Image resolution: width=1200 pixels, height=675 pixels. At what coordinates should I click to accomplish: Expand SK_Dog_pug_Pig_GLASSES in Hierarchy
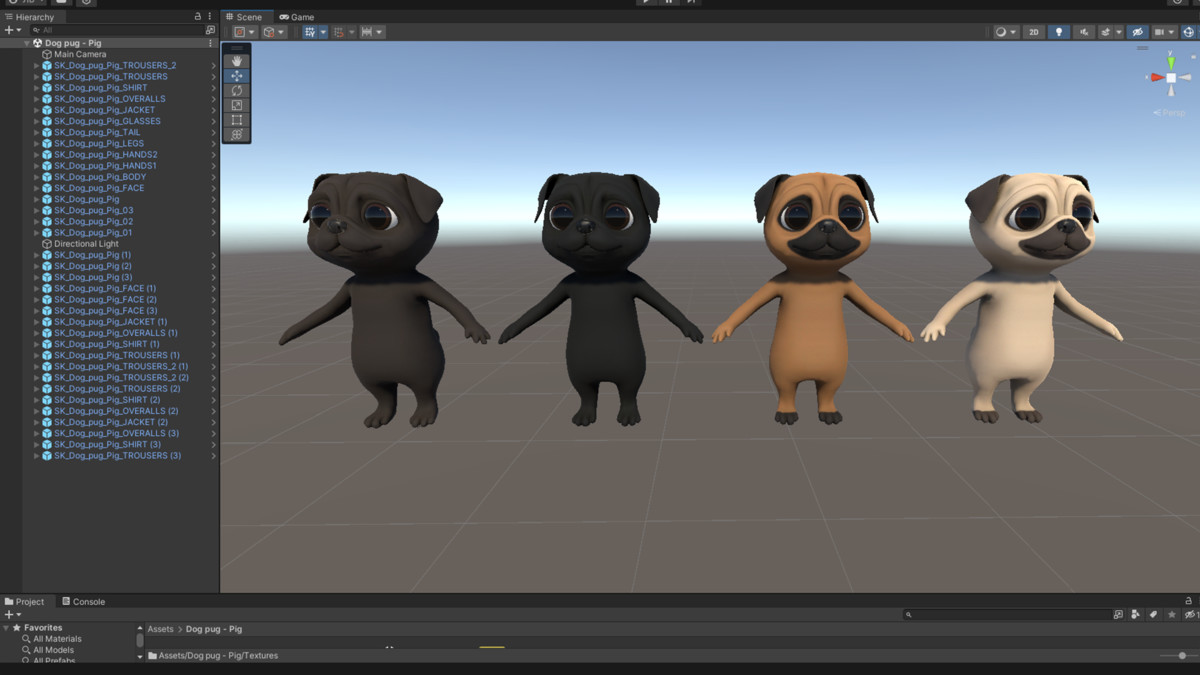pyautogui.click(x=37, y=121)
